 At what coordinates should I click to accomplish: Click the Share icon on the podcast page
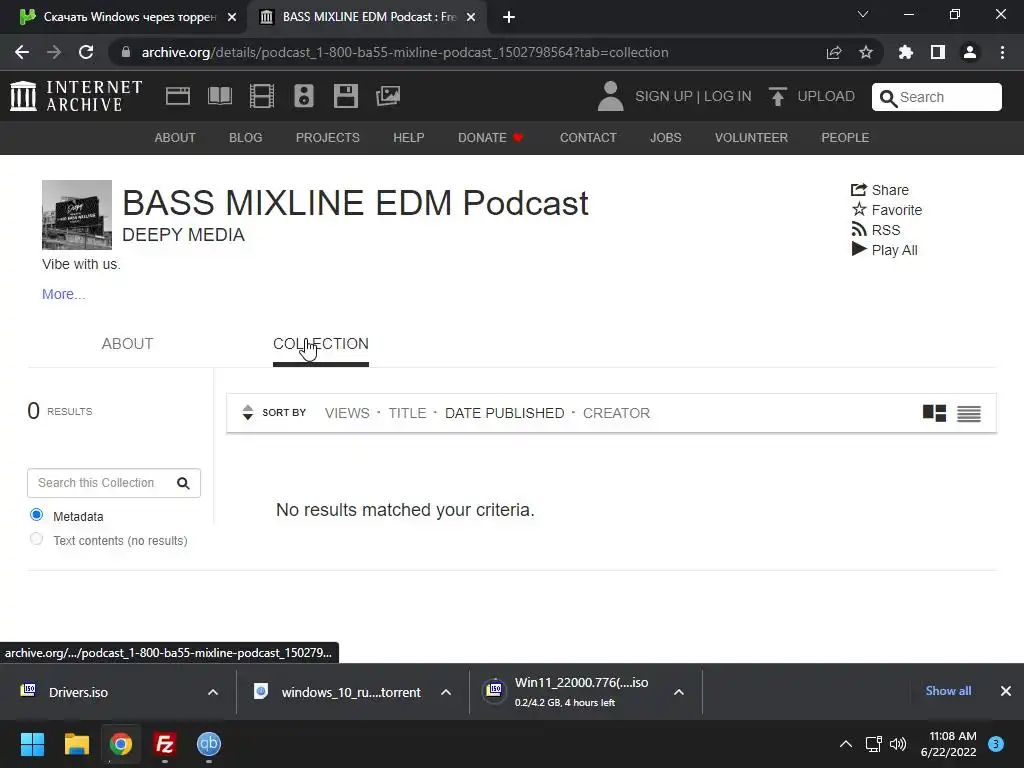click(859, 189)
